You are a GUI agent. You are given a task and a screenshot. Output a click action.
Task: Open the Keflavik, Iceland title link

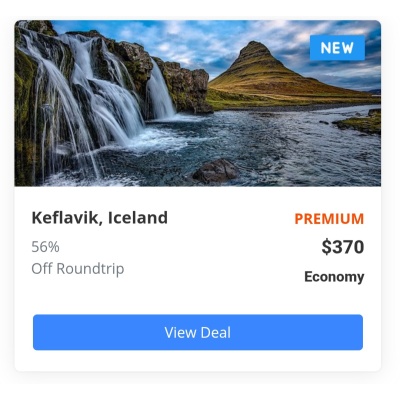coord(100,218)
